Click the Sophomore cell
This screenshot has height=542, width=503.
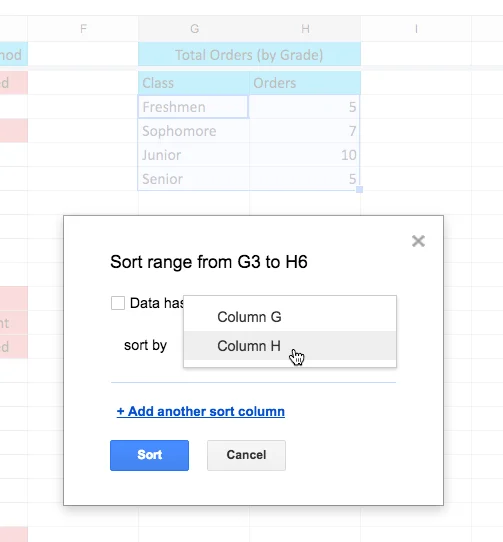pos(194,131)
